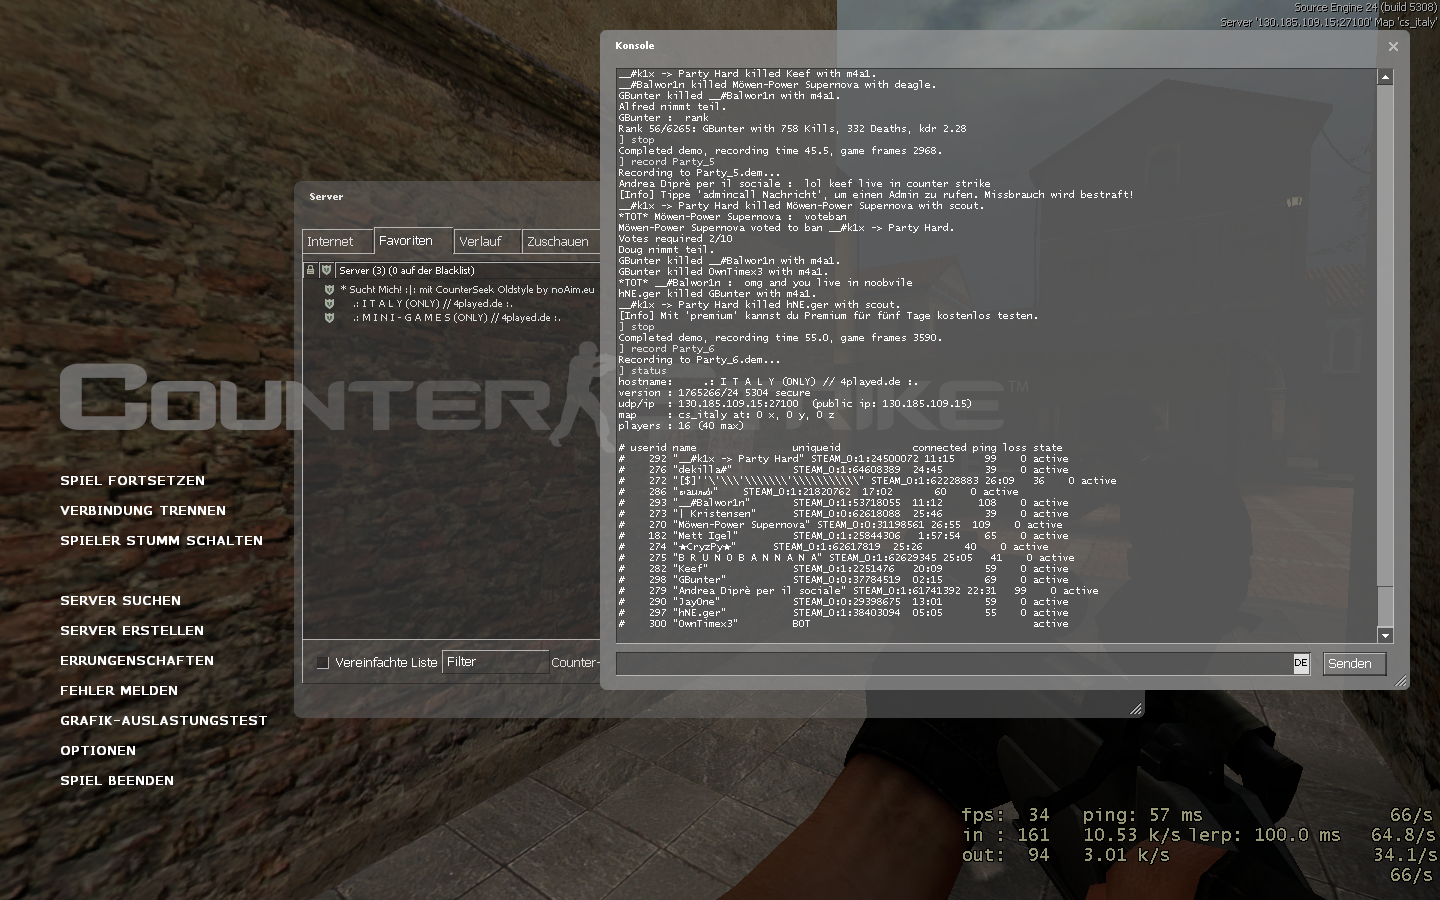Click the 'version : 1765266/24 5304 secure' line
This screenshot has height=900, width=1440.
(x=714, y=393)
